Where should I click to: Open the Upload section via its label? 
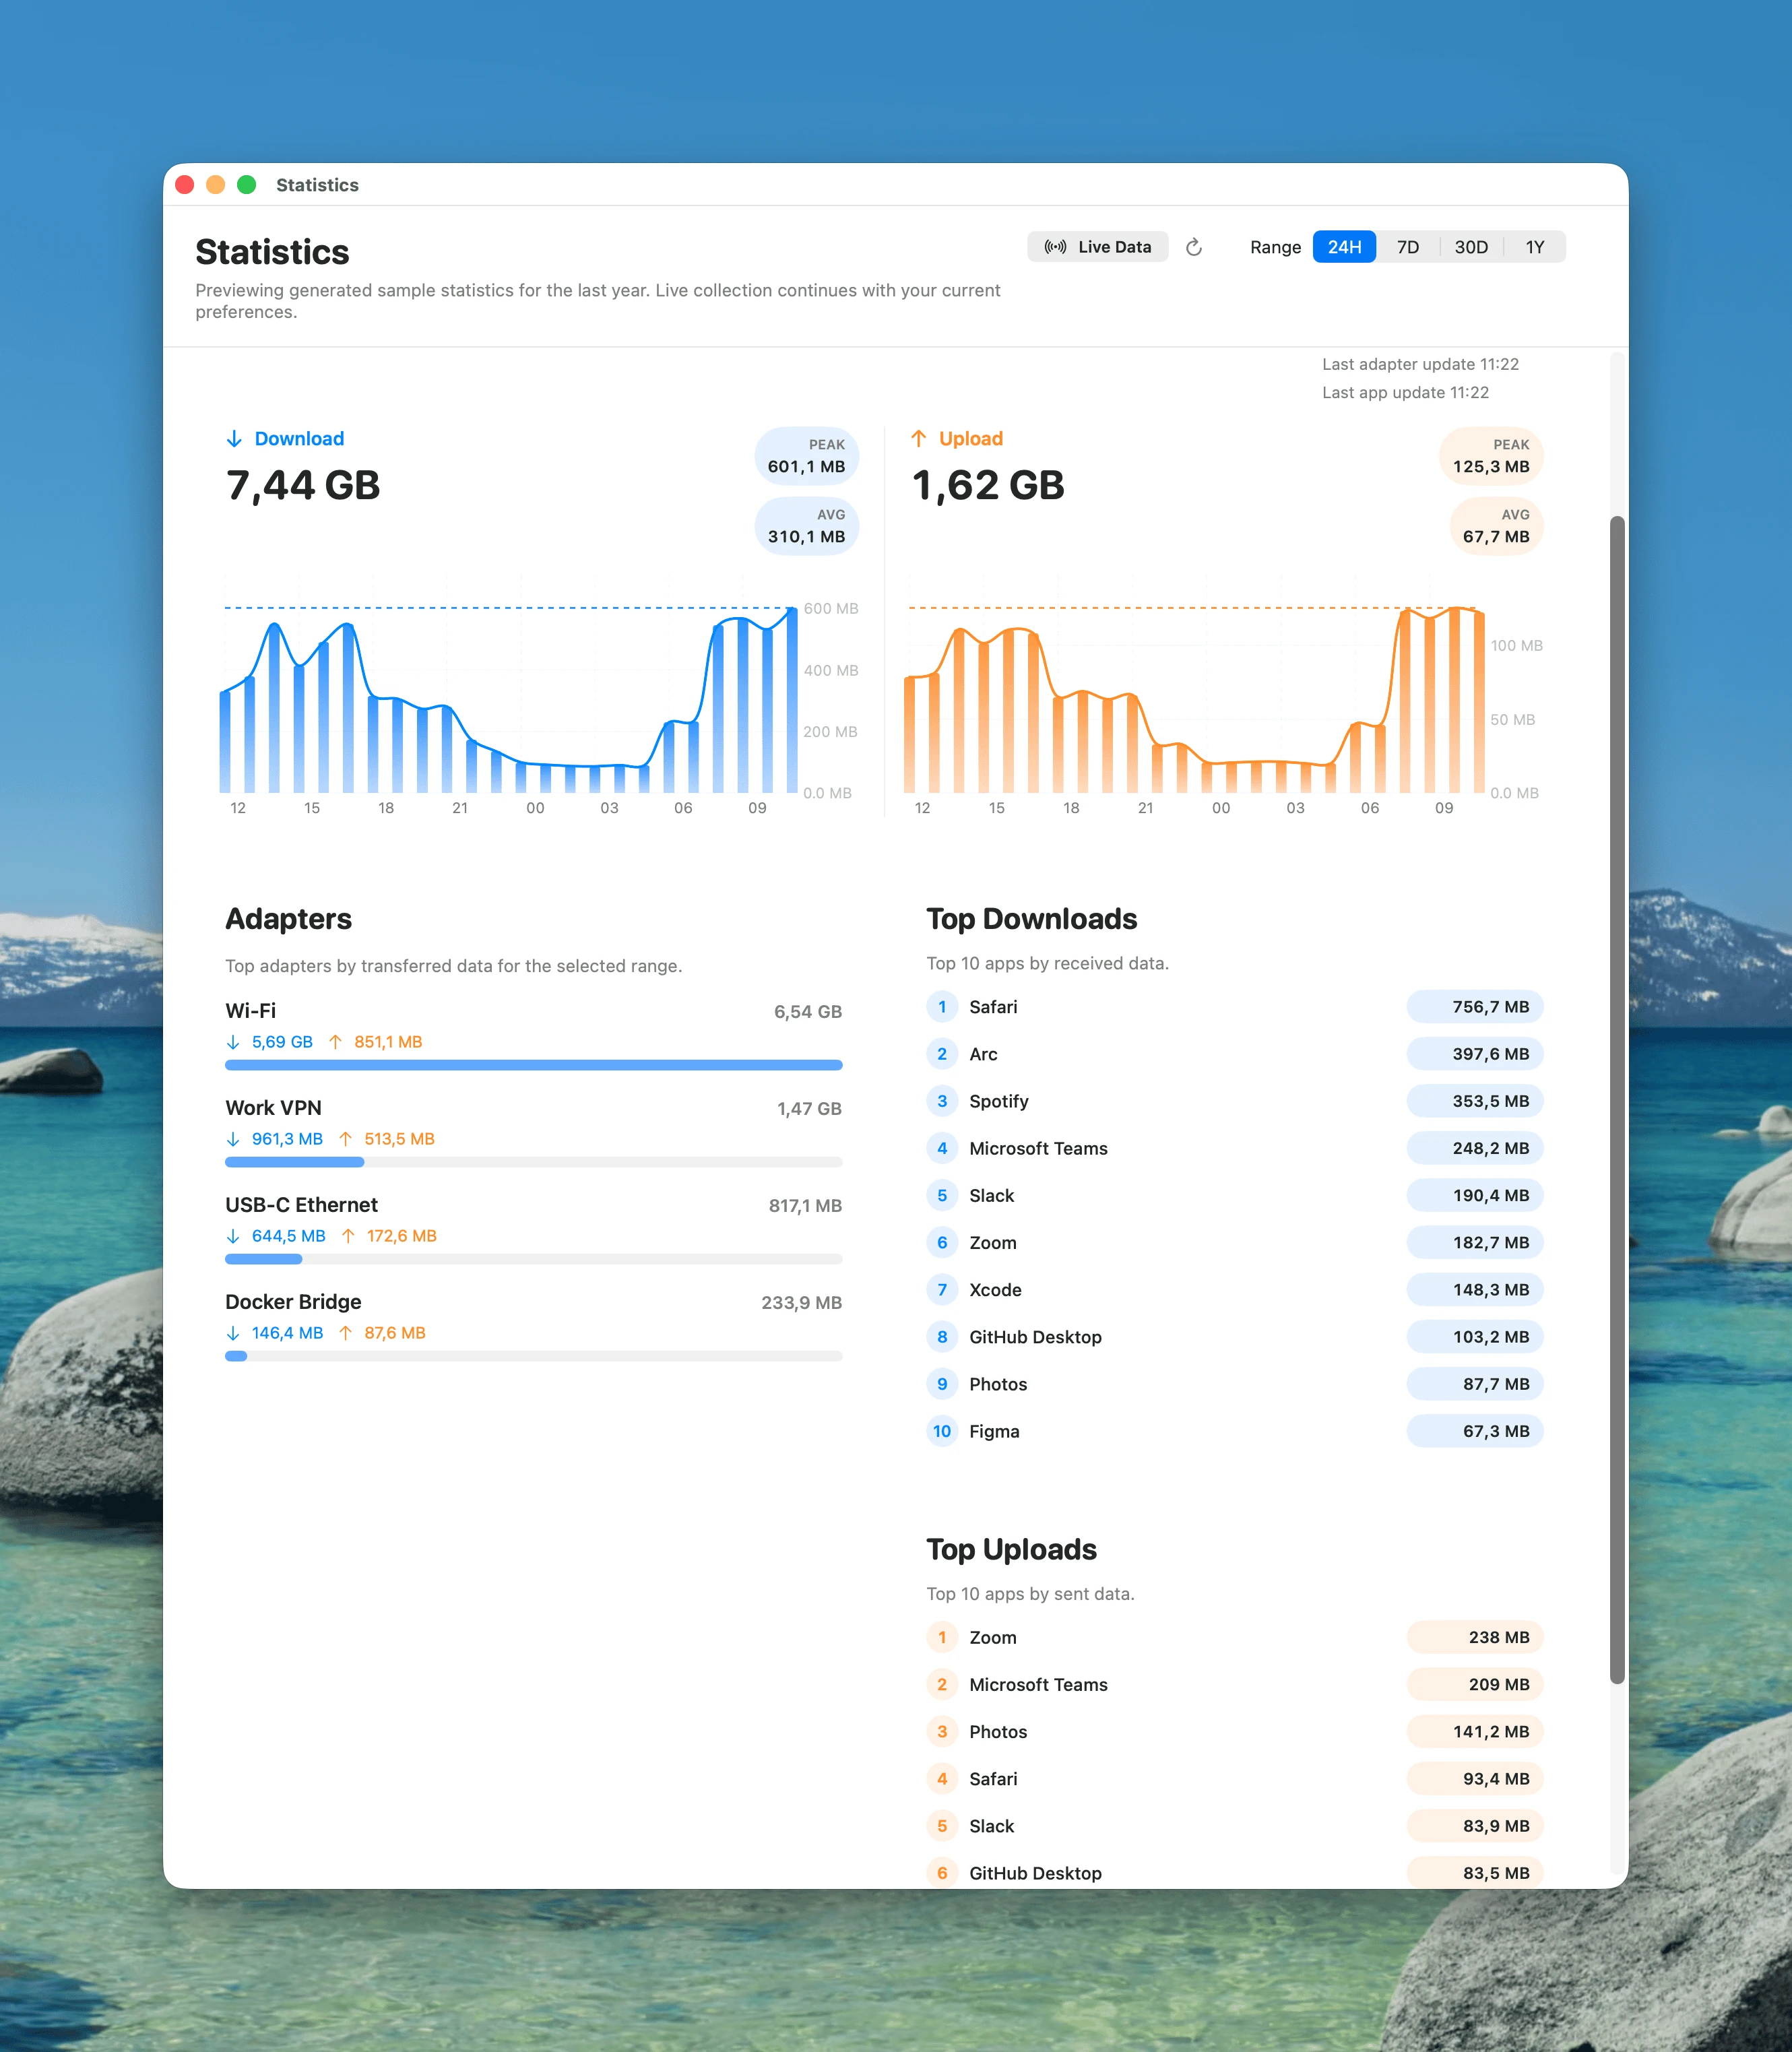point(971,438)
